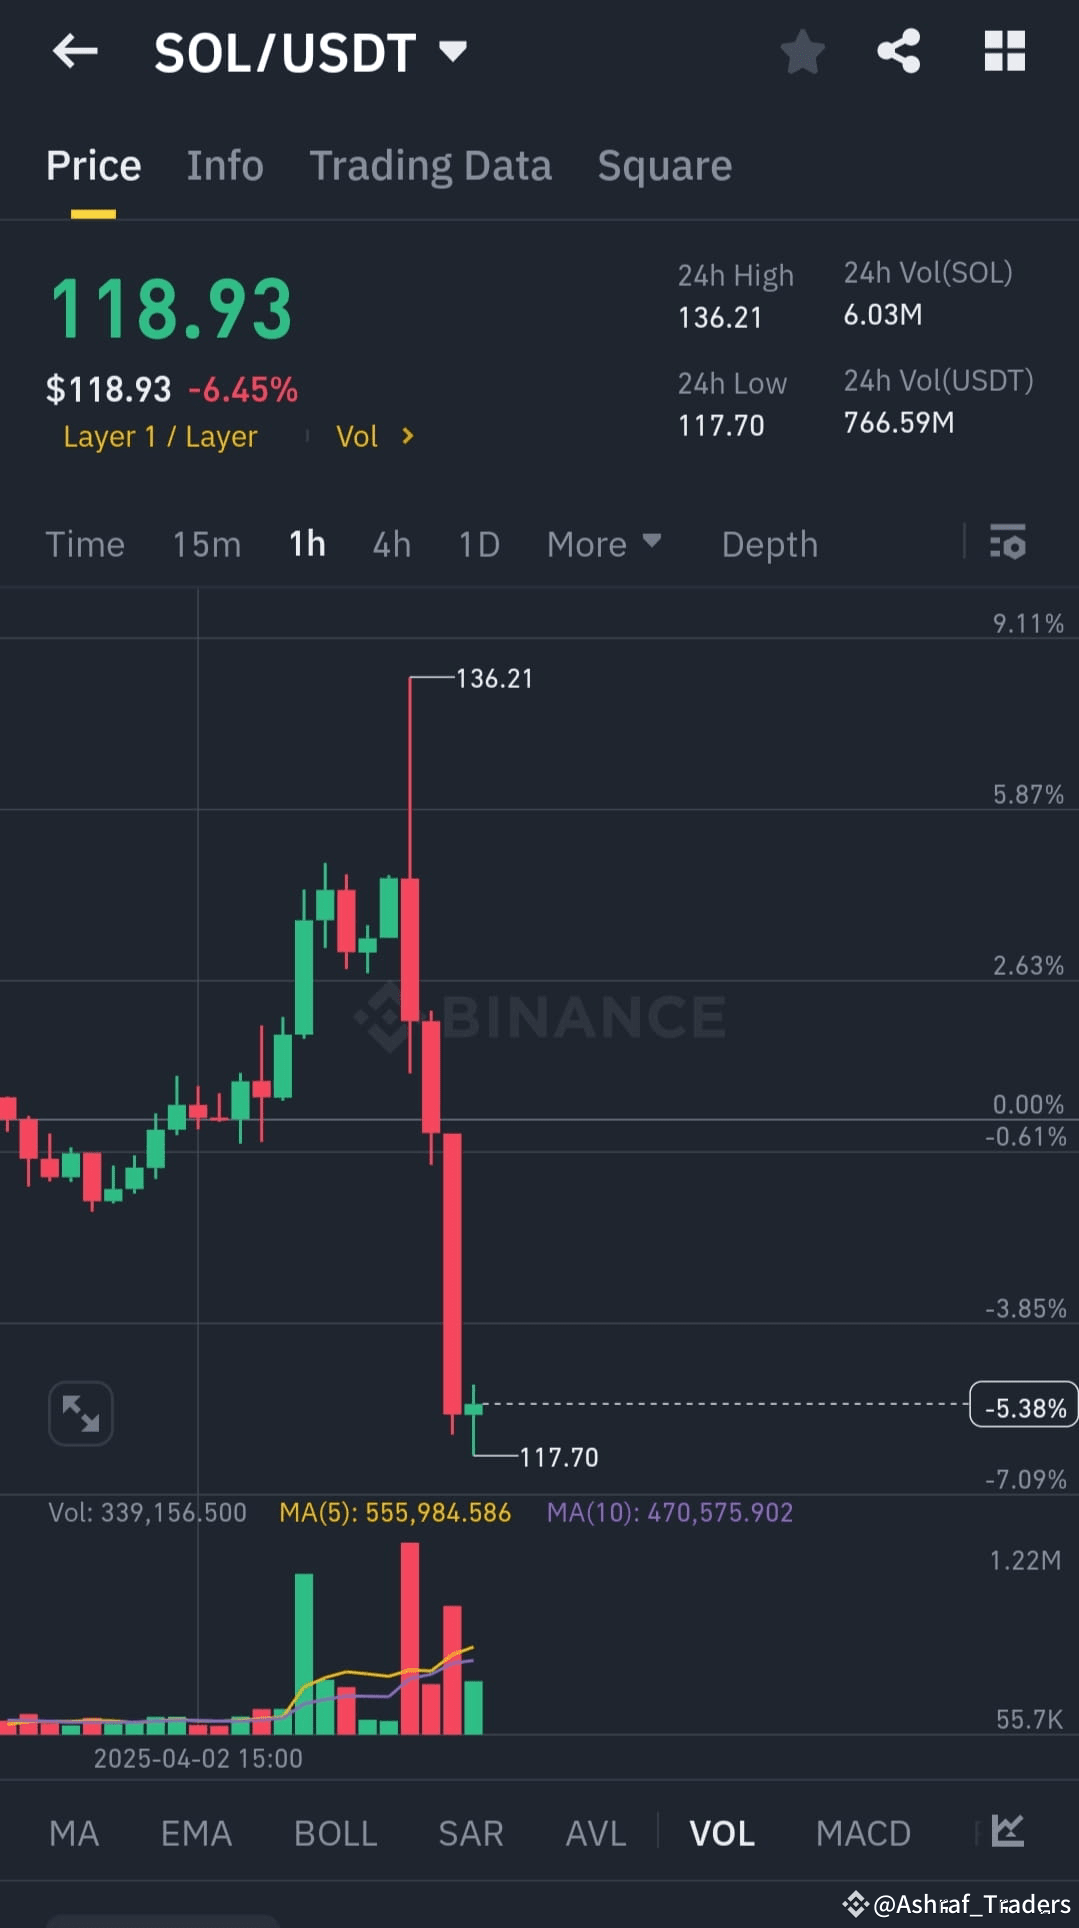This screenshot has width=1079, height=1928.
Task: Tap the -5.38% price change marker
Action: [1022, 1405]
